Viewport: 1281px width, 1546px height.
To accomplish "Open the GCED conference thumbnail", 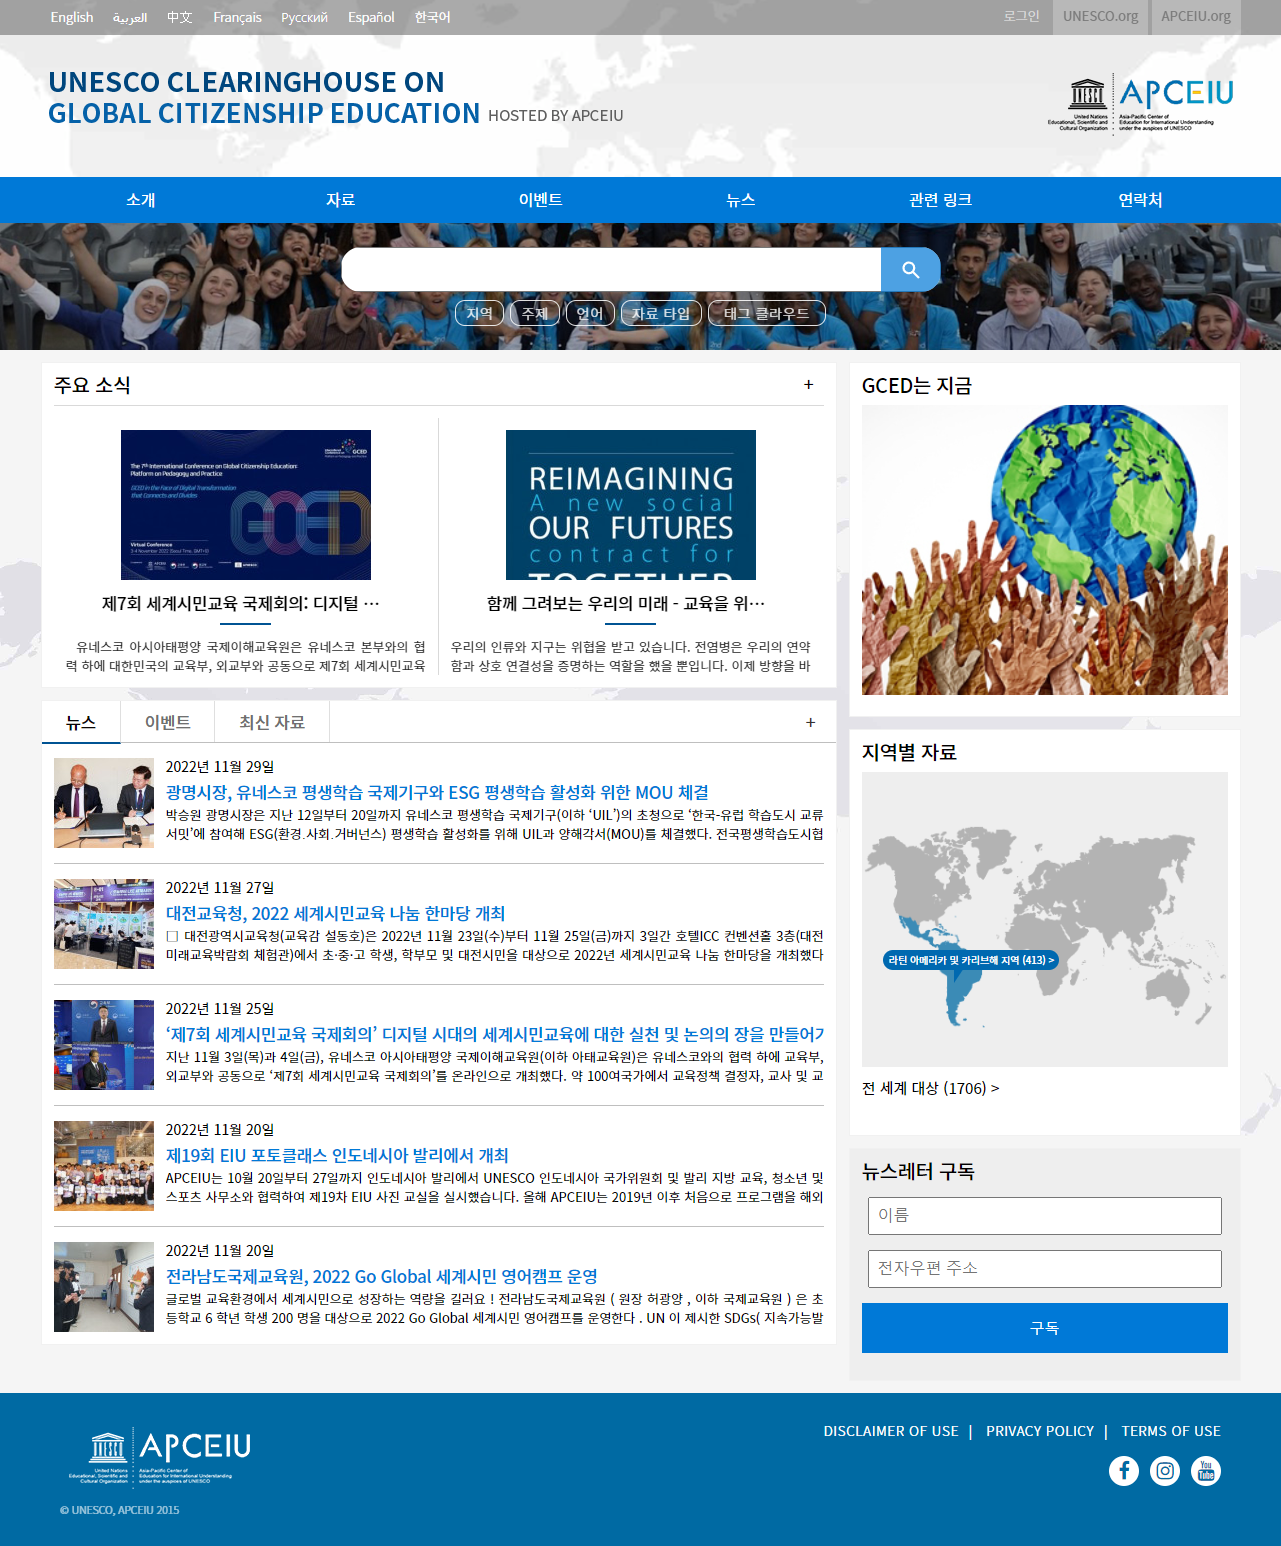I will tap(246, 505).
